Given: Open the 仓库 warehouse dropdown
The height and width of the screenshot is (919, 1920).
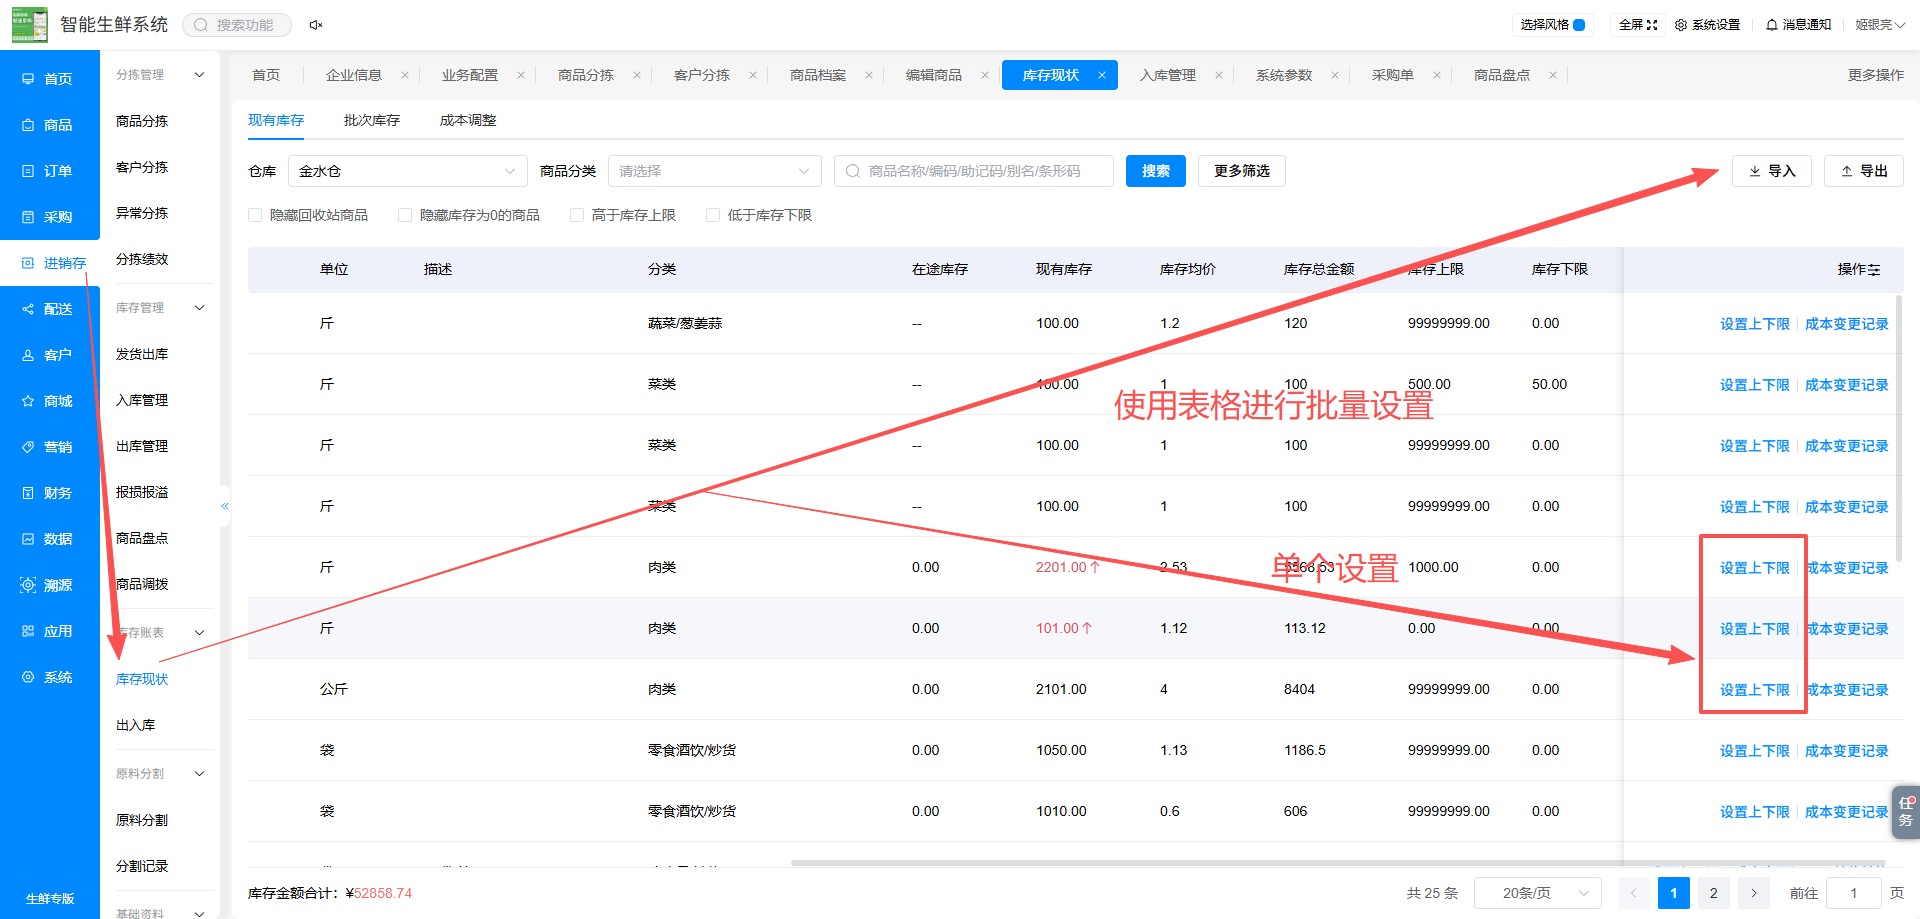Looking at the screenshot, I should [408, 171].
